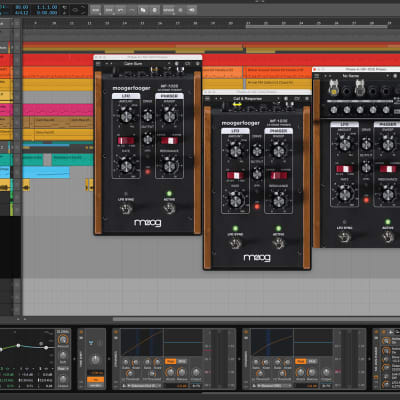Flip LFO range switch on Call & Response pedal
Viewport: 400px width, 400px height.
(x=235, y=175)
